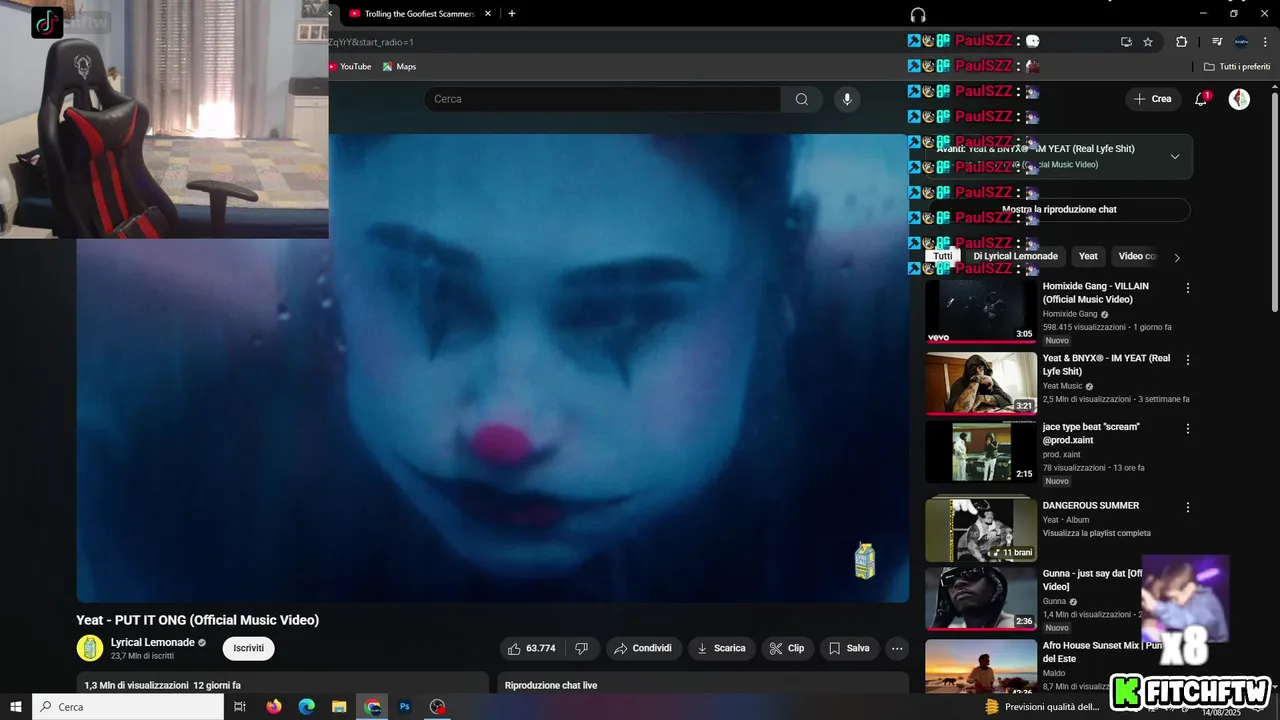1280x720 pixels.
Task: Open new tab with plus button
Action: (x=512, y=14)
